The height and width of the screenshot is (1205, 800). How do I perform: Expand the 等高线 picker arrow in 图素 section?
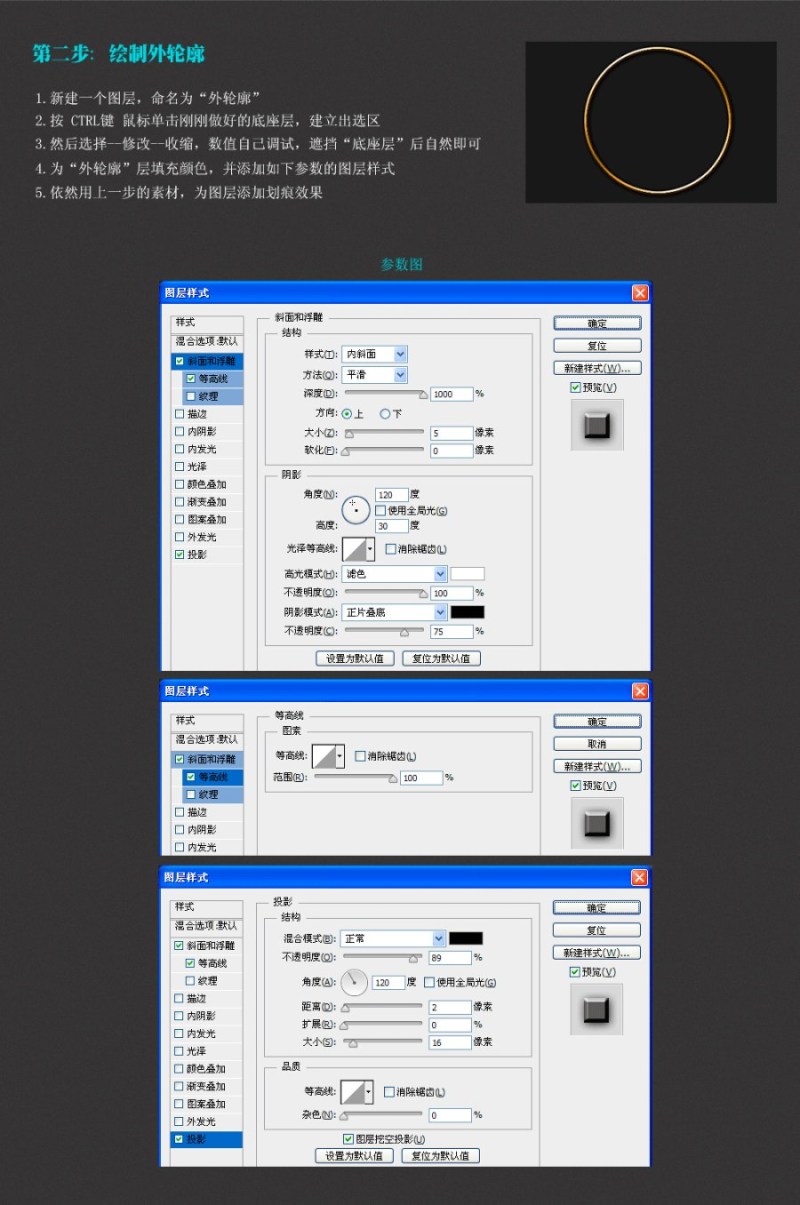[x=340, y=756]
